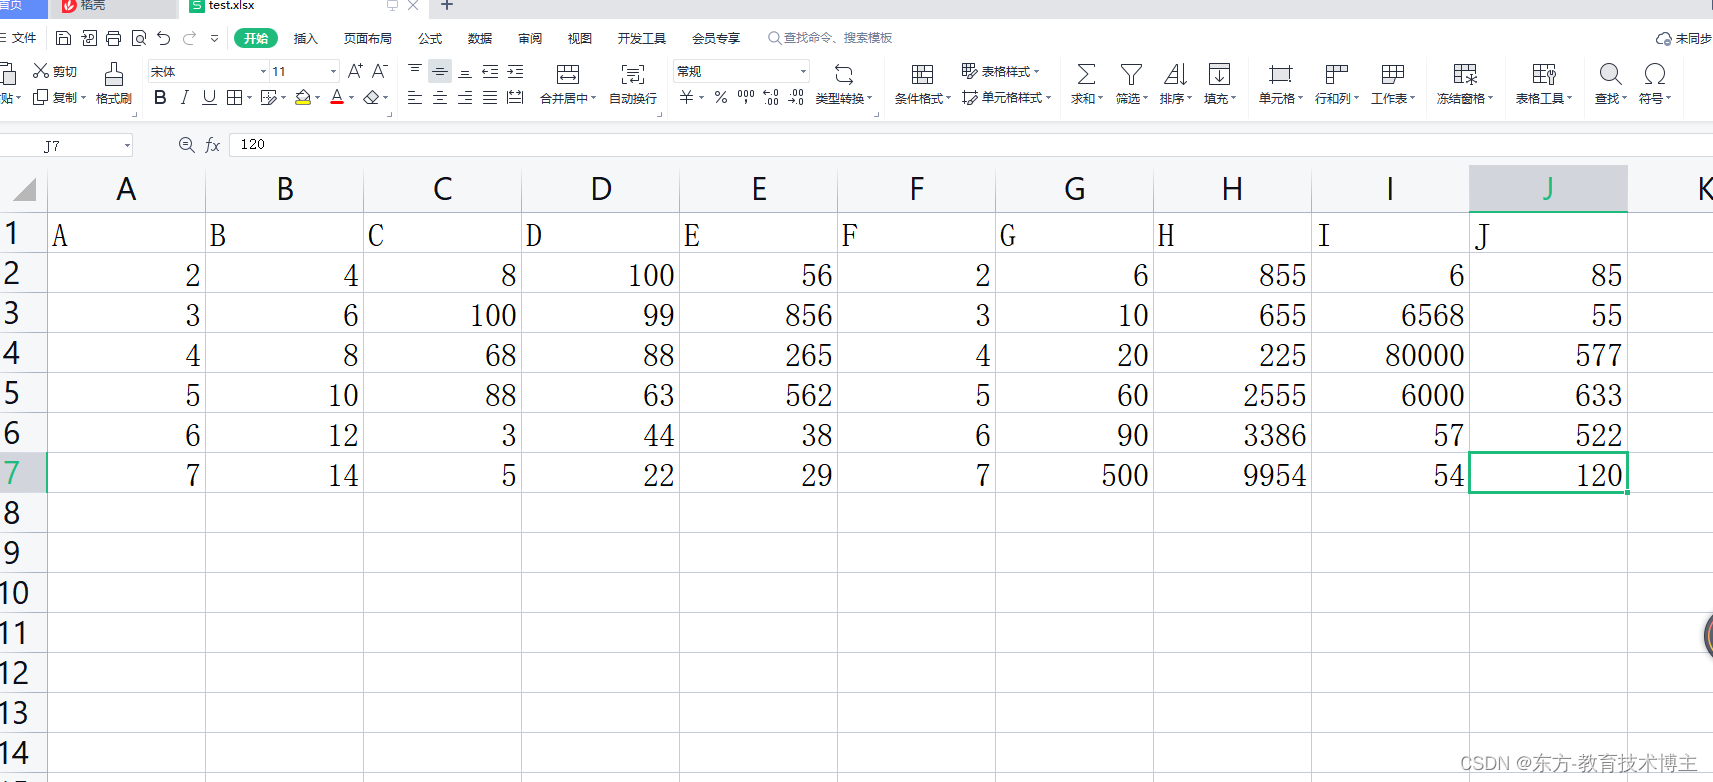The width and height of the screenshot is (1713, 782).
Task: Click the red font color A
Action: (337, 97)
